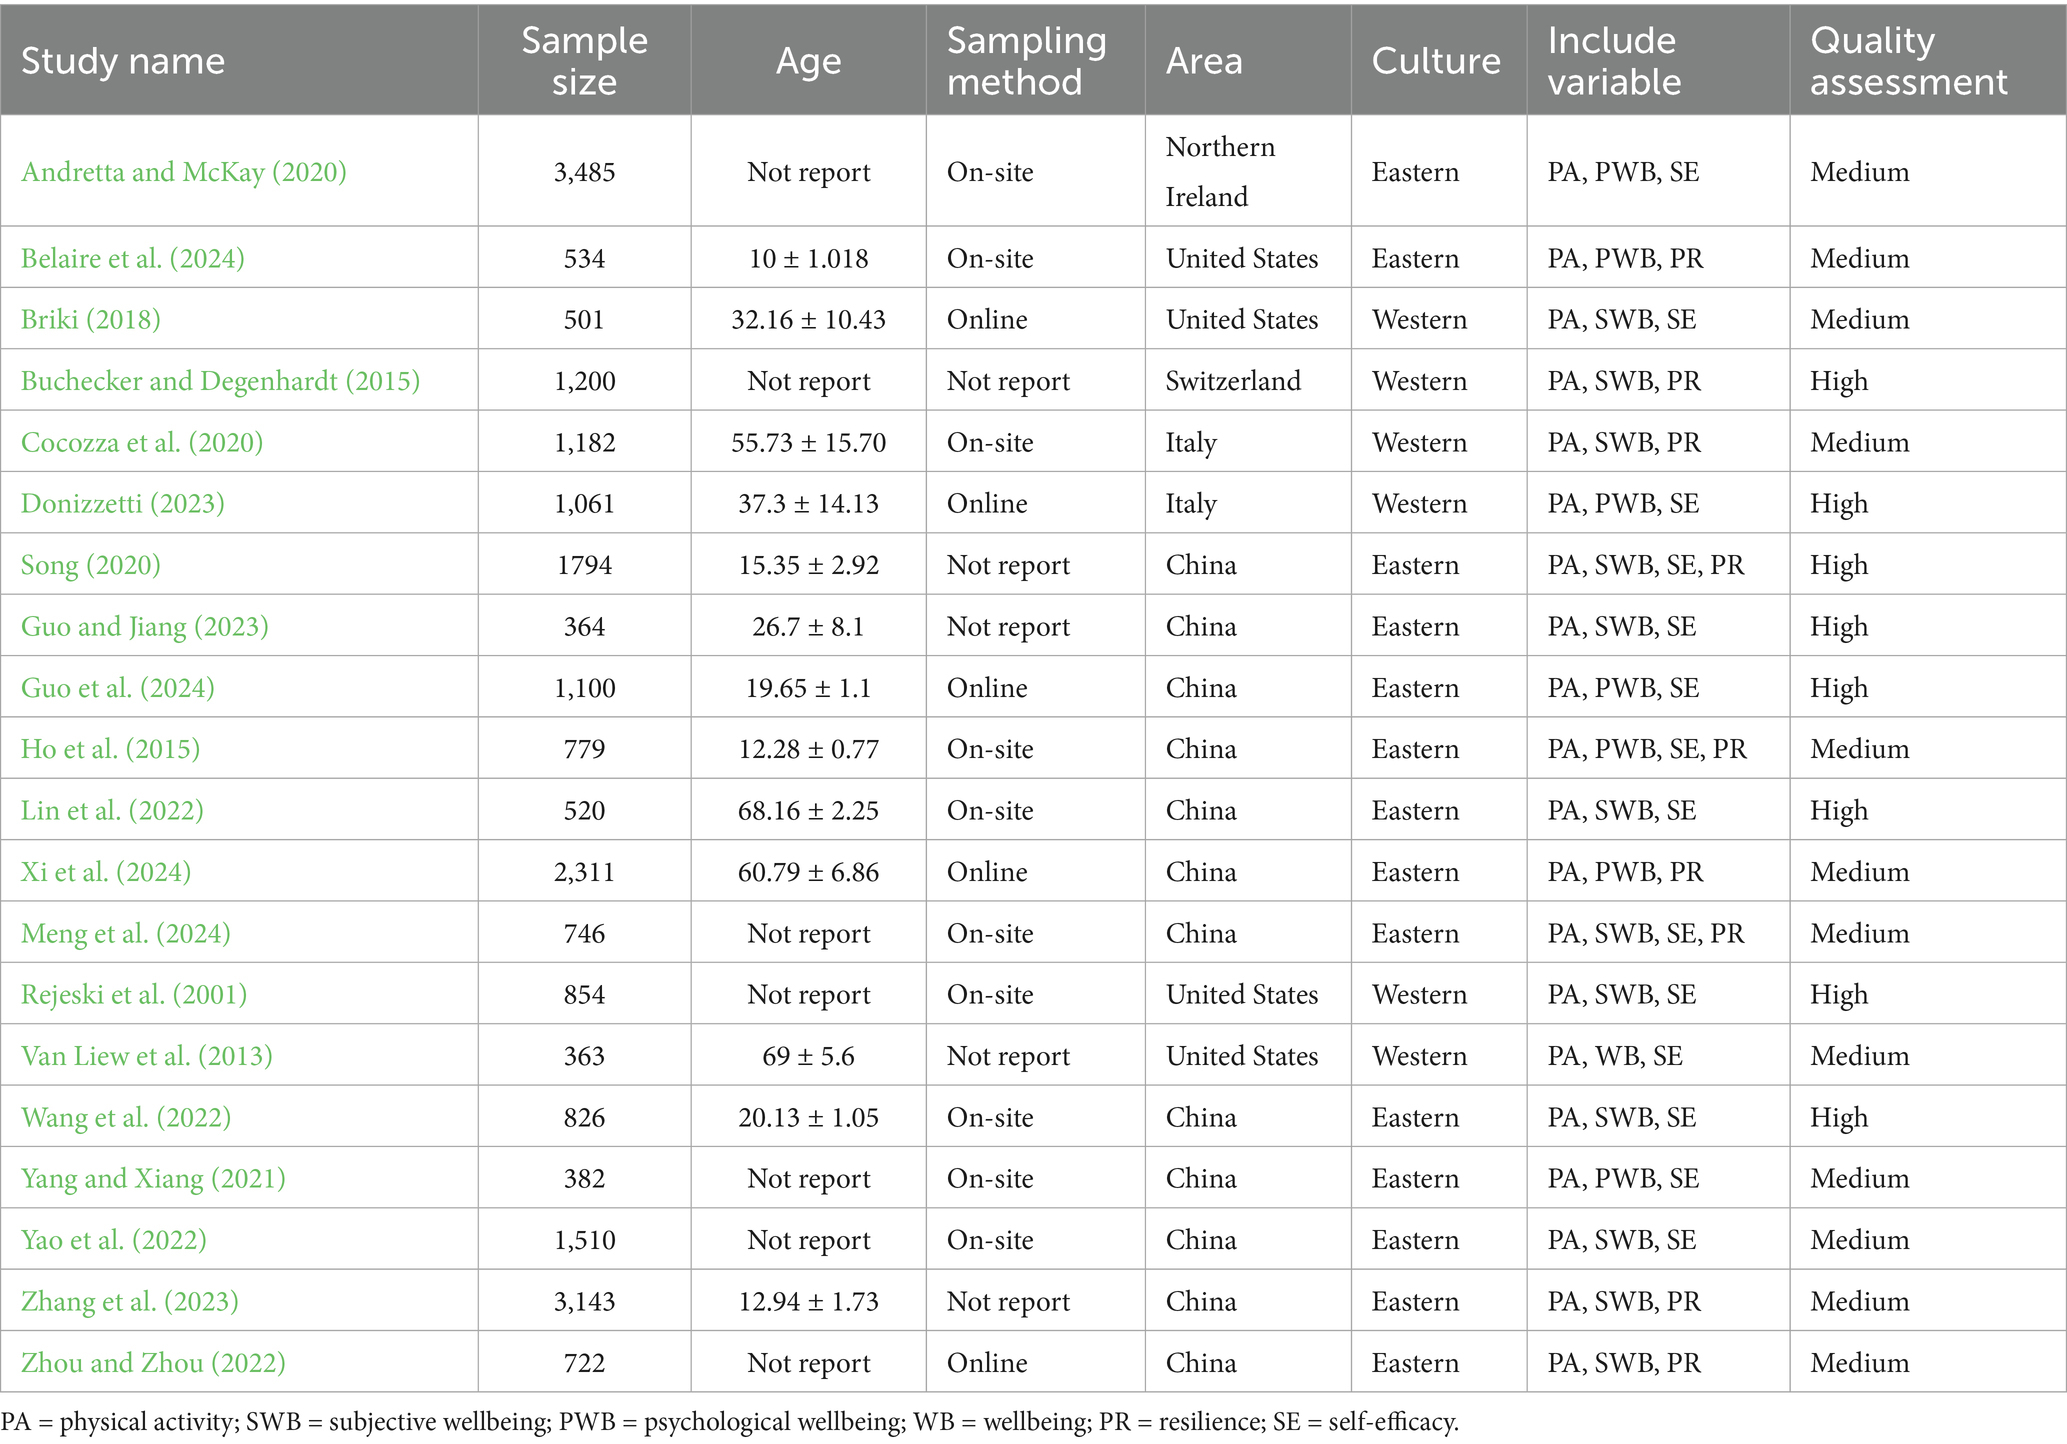
Task: Click the Quality assessment column header
Action: [x=1908, y=60]
